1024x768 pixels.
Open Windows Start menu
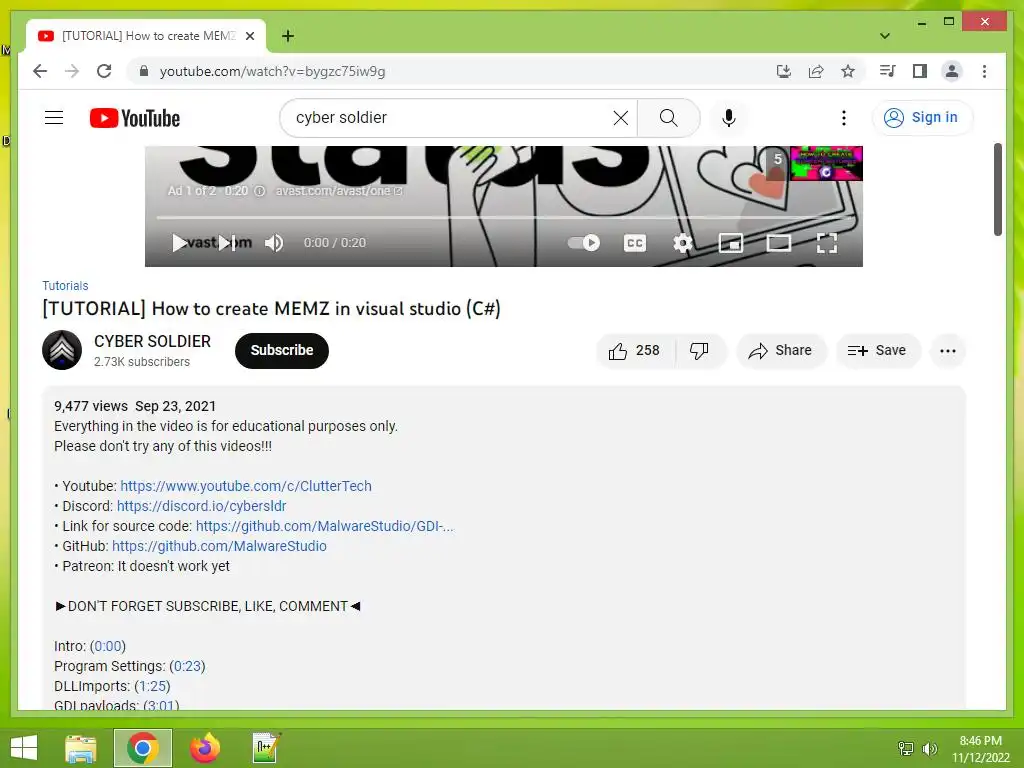[x=24, y=748]
